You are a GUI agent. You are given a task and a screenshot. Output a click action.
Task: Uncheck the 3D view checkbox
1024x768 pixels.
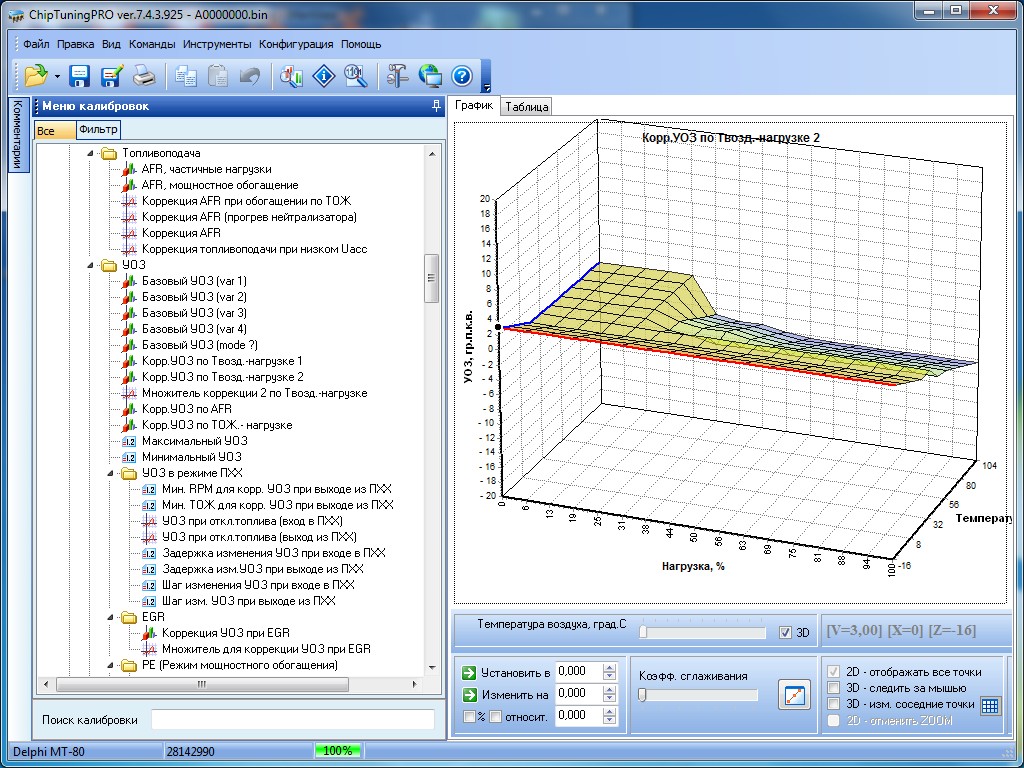point(785,633)
